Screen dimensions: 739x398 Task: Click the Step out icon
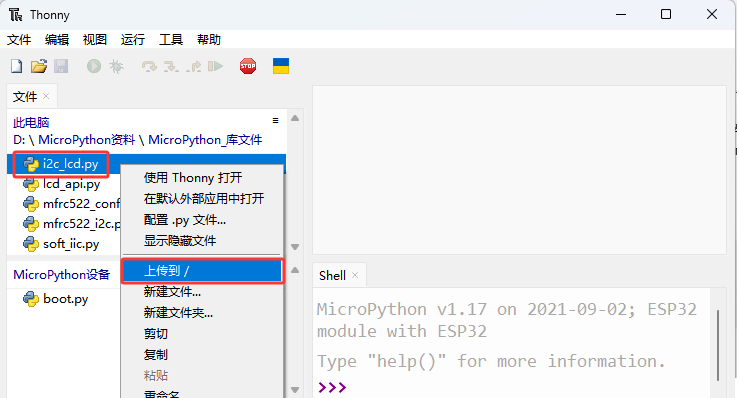click(193, 66)
